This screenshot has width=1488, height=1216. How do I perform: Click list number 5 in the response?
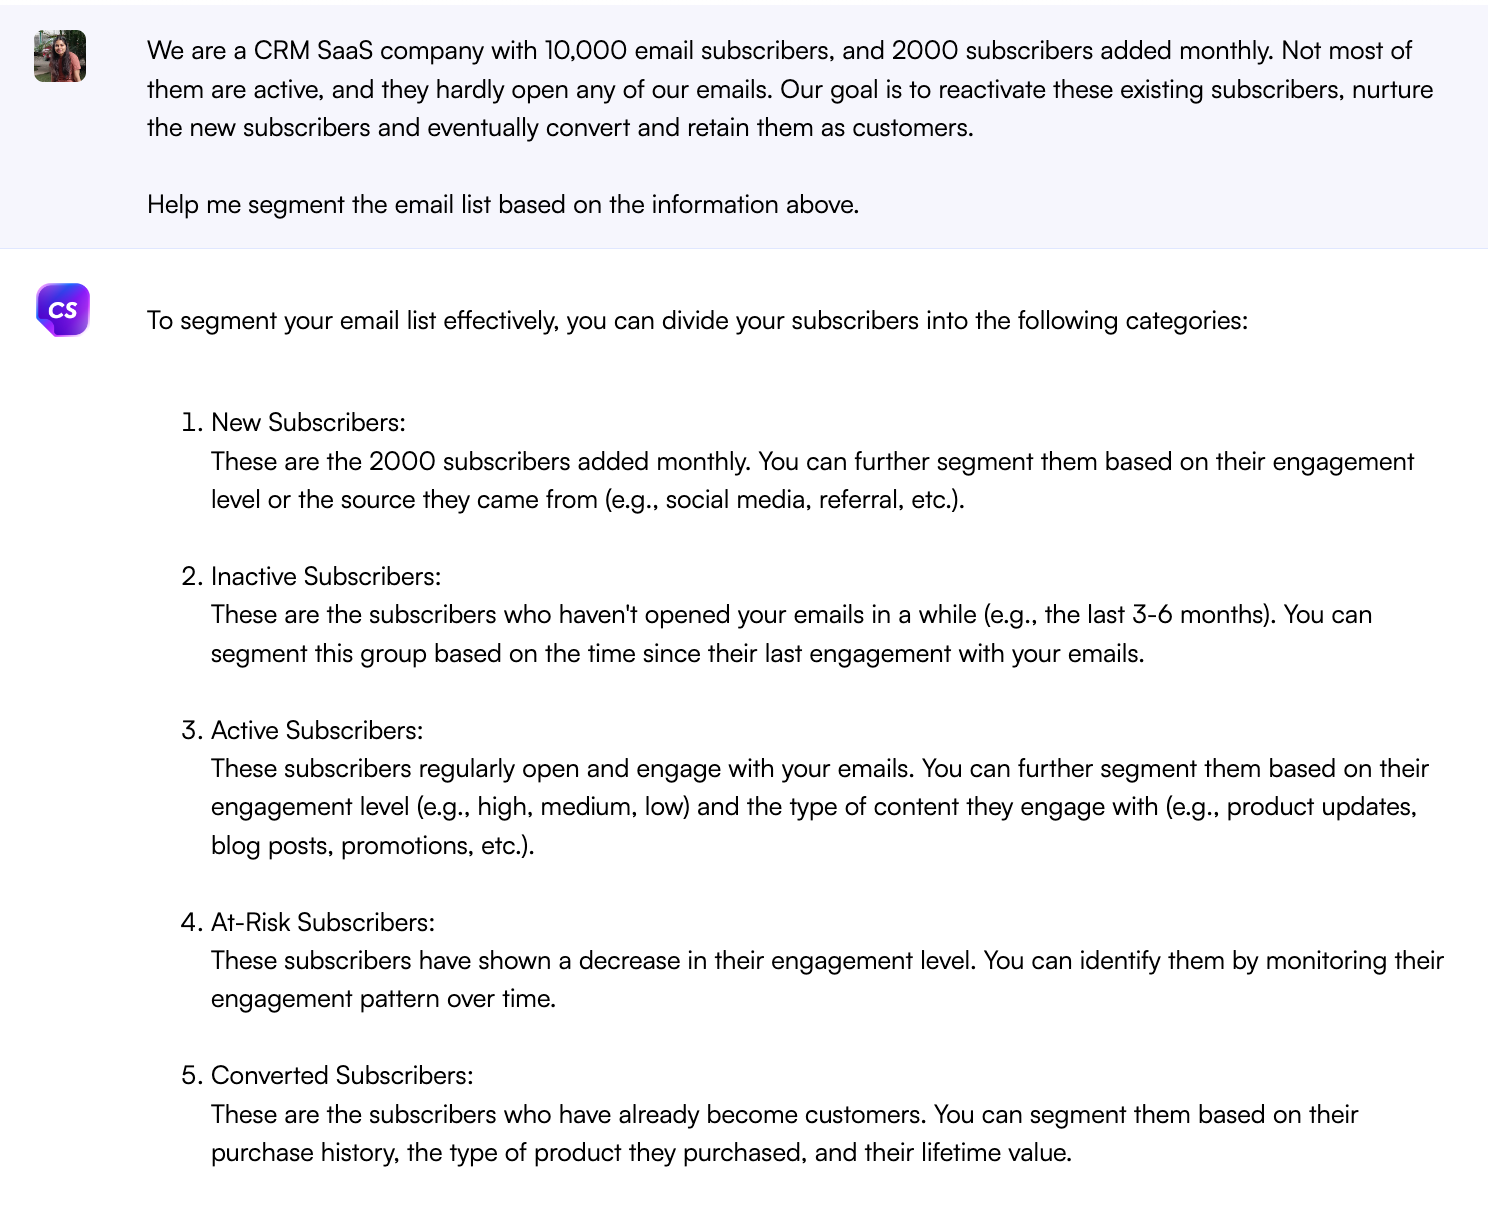(192, 1075)
